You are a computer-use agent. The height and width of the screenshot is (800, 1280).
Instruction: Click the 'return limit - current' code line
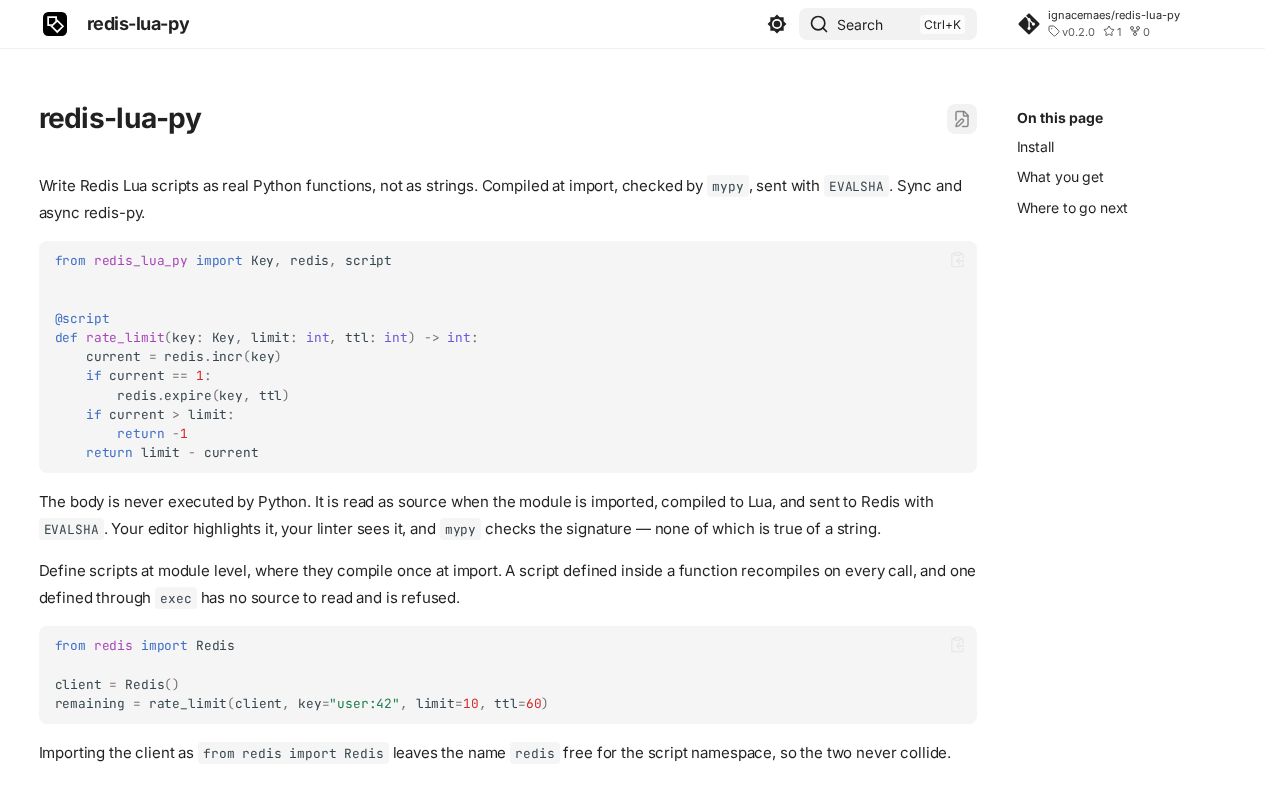[172, 452]
